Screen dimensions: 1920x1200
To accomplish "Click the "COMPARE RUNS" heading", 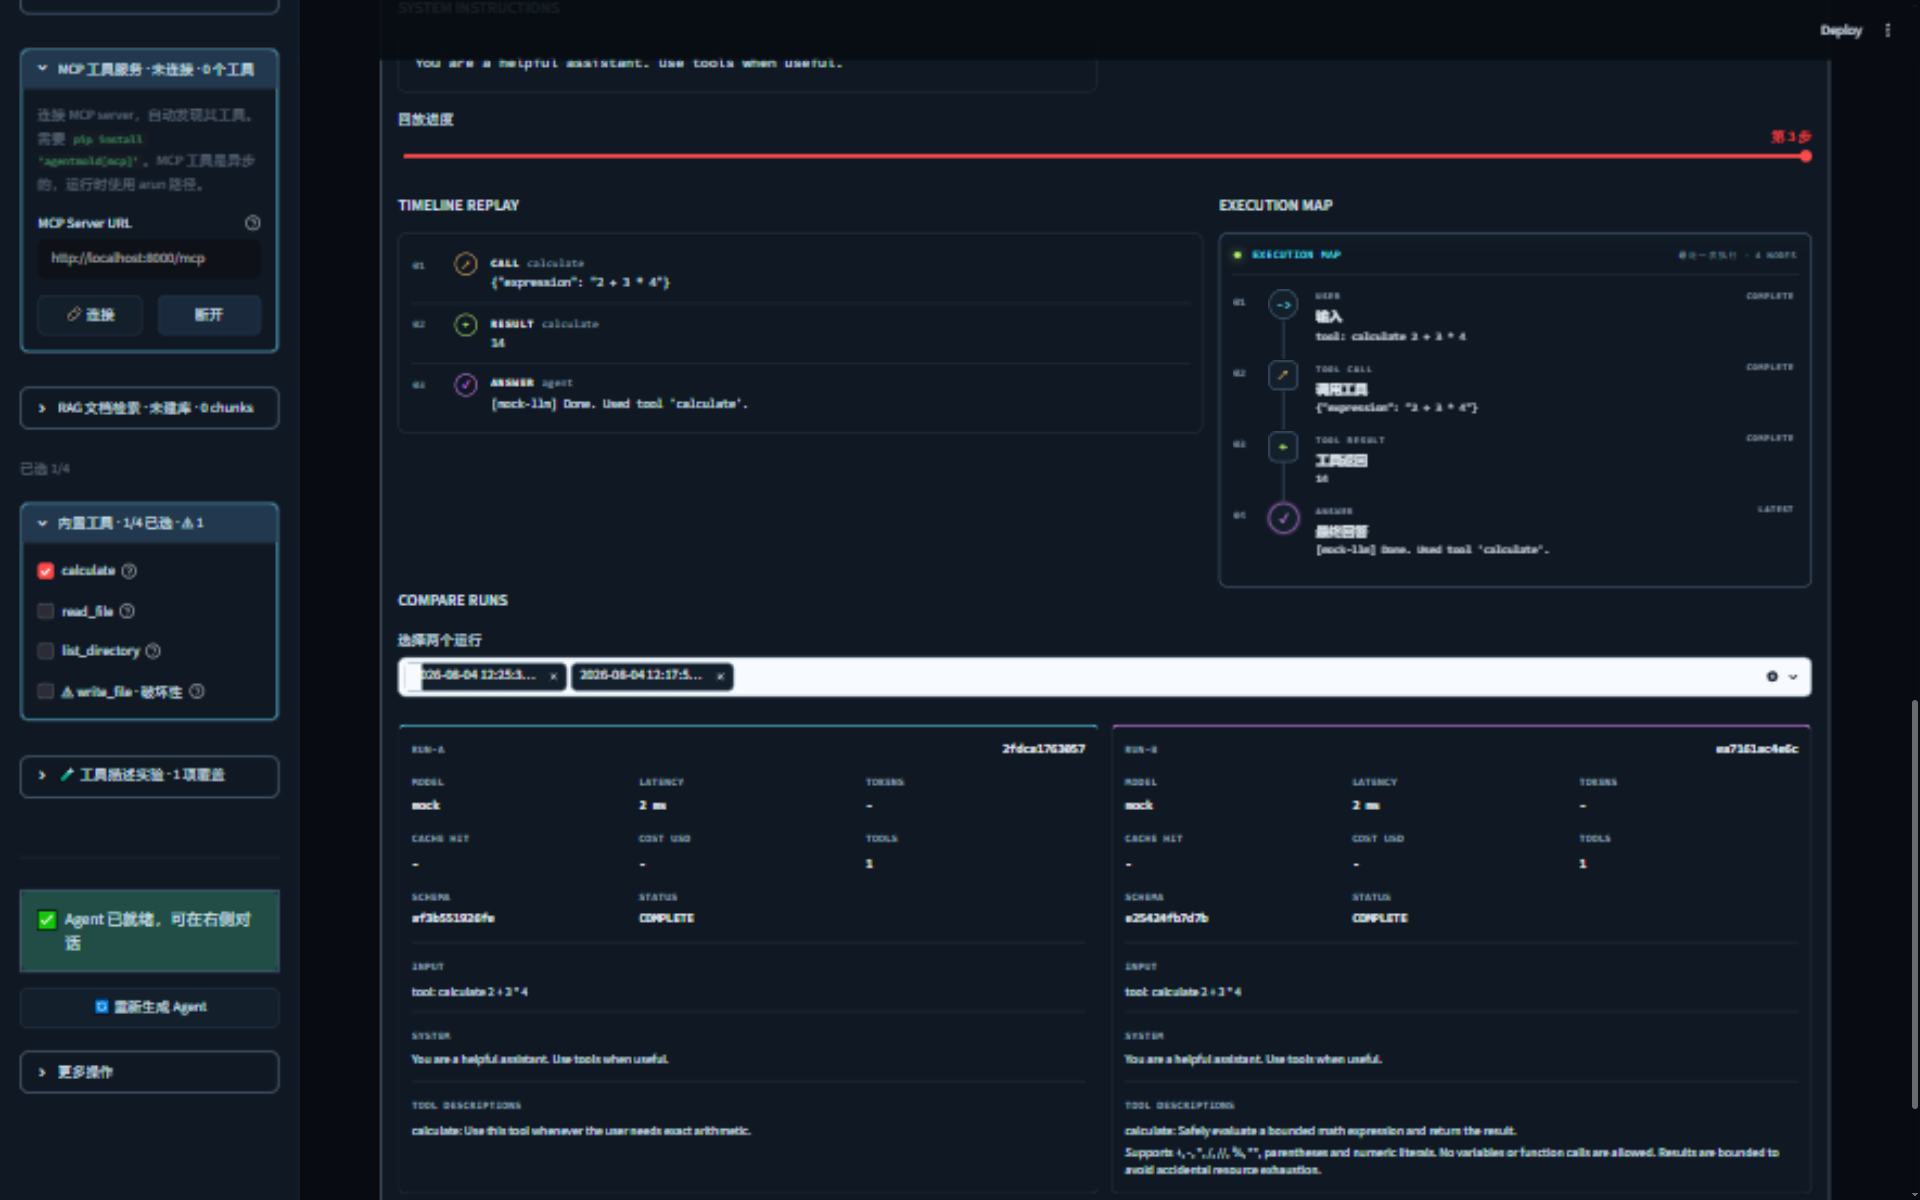I will click(x=452, y=600).
